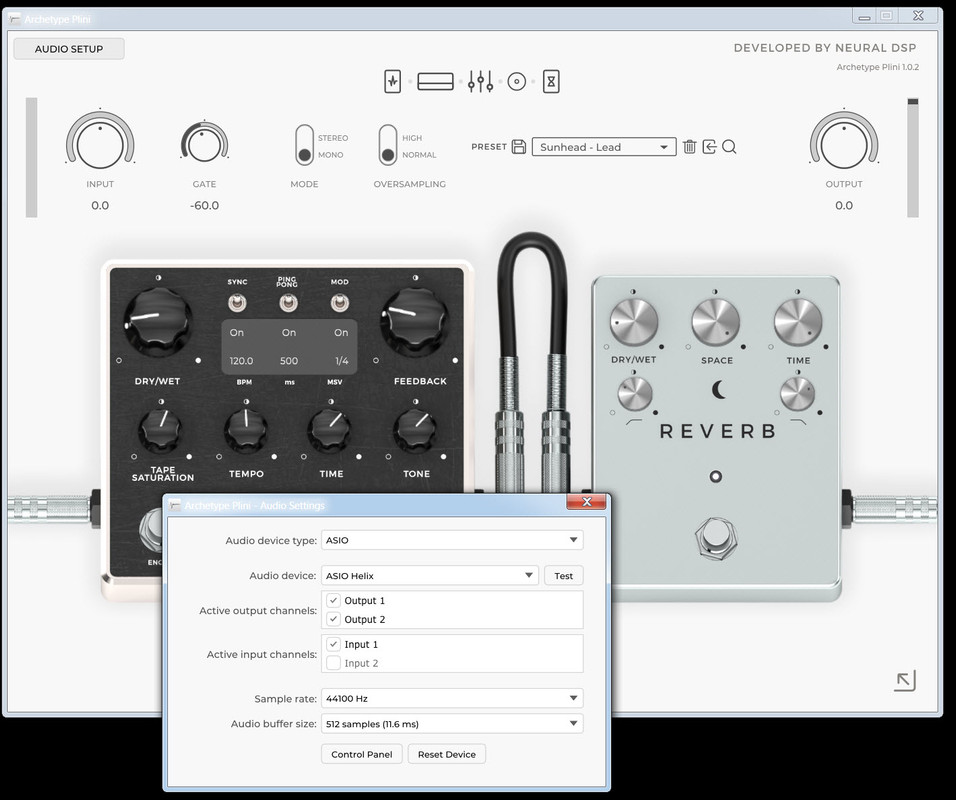Click the reverb pedal footswitch
The width and height of the screenshot is (956, 800).
point(716,538)
